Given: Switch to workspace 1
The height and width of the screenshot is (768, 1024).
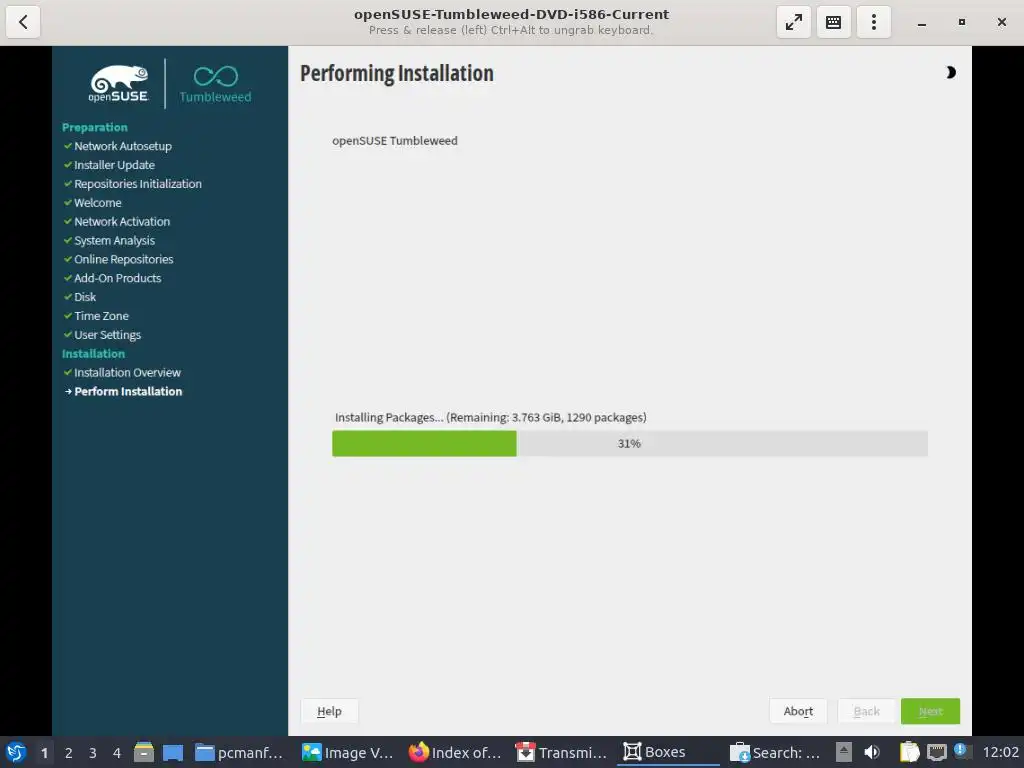Looking at the screenshot, I should (44, 753).
